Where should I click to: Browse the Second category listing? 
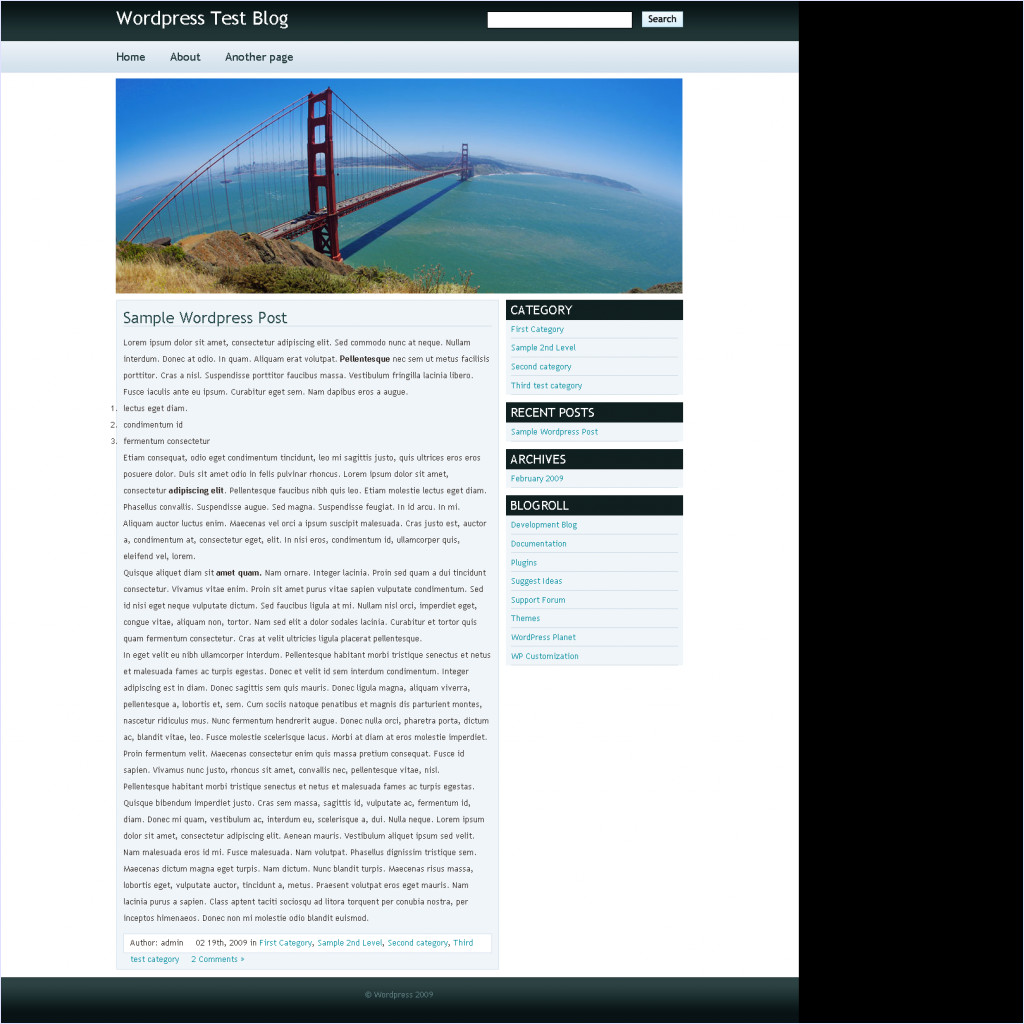click(541, 366)
